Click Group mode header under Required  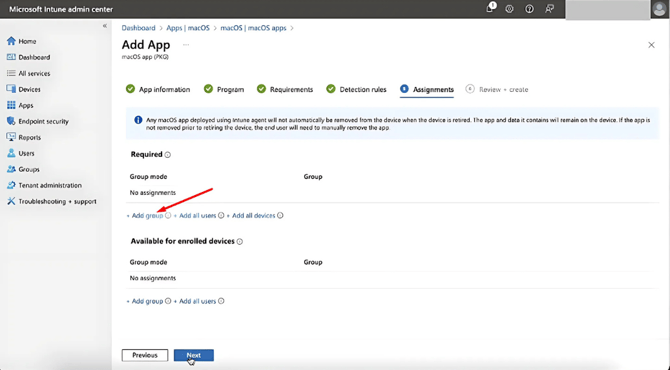148,176
